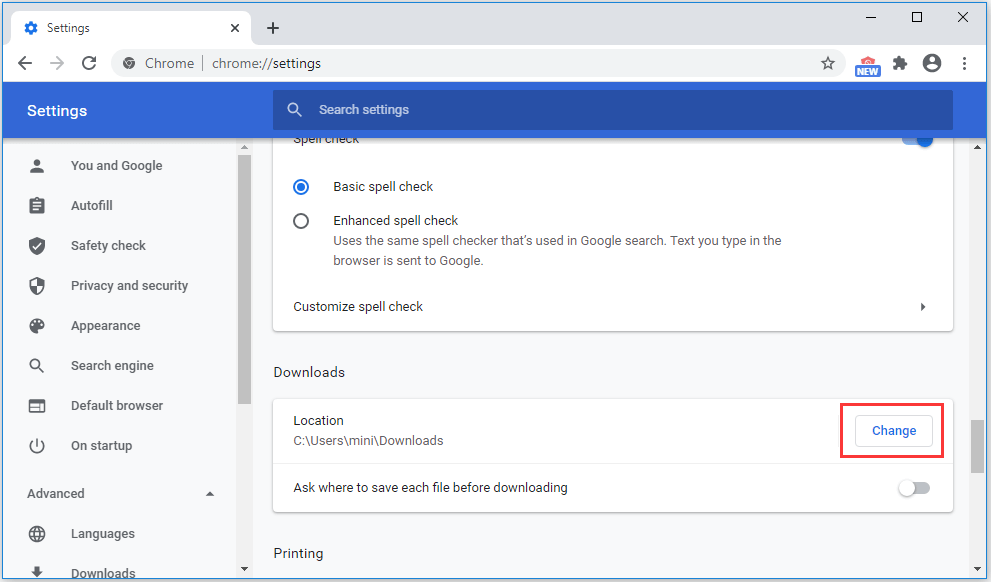The width and height of the screenshot is (991, 582).
Task: Open a new tab with the plus button
Action: 272,28
